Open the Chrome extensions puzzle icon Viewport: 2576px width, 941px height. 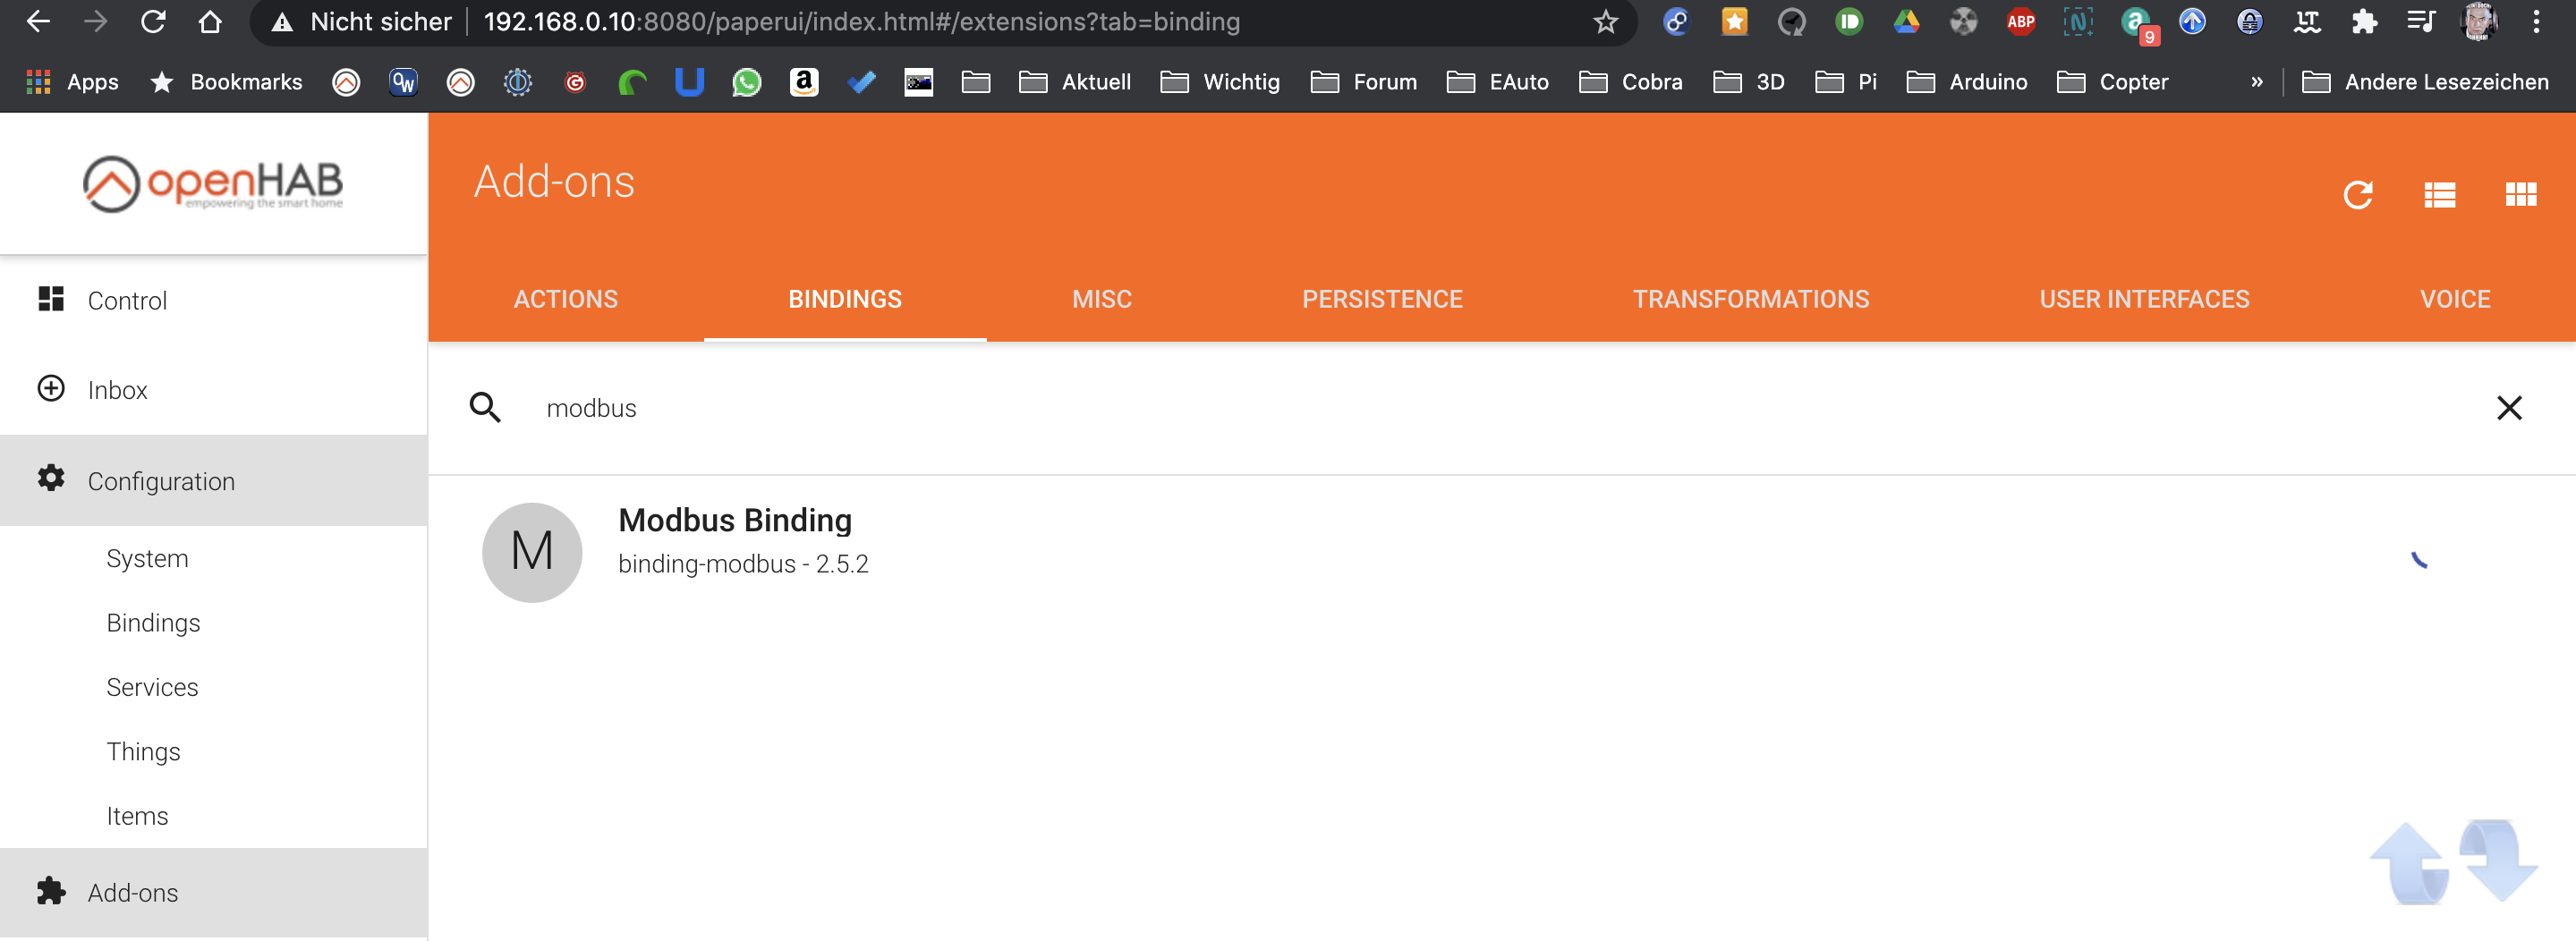2364,22
